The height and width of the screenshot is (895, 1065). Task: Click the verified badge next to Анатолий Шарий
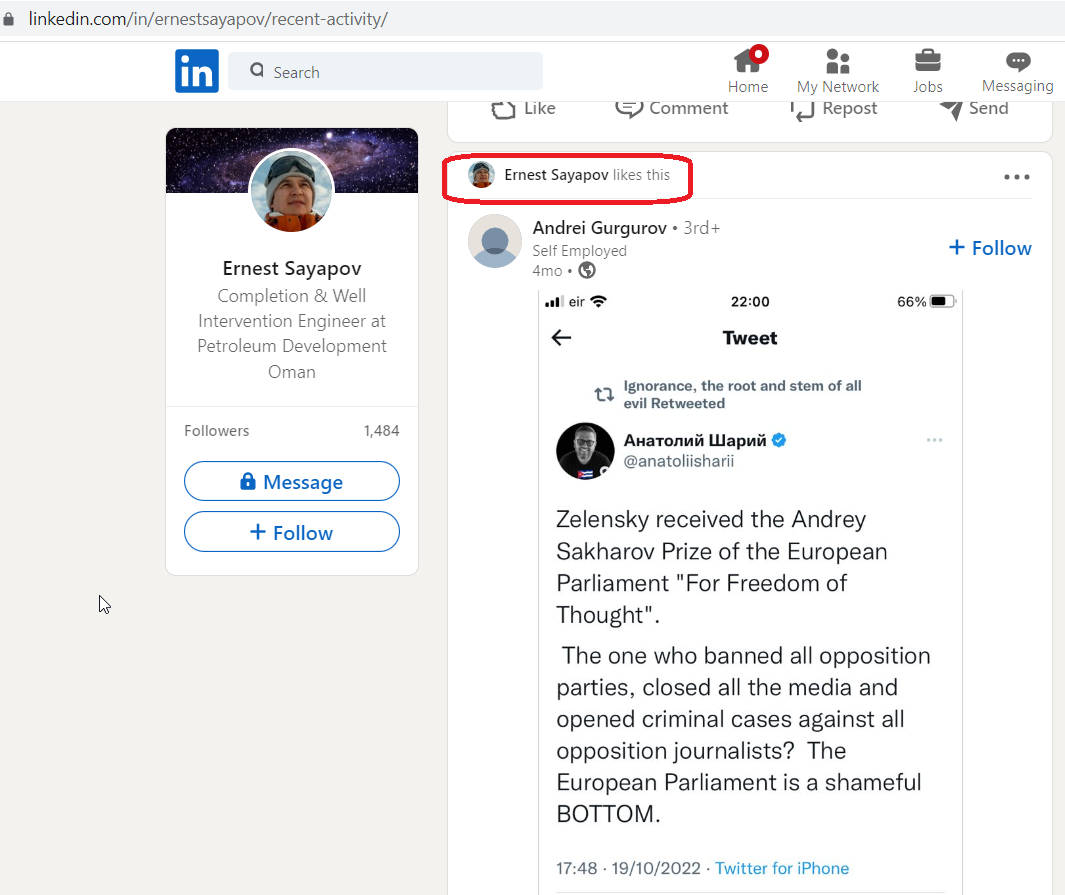[779, 440]
